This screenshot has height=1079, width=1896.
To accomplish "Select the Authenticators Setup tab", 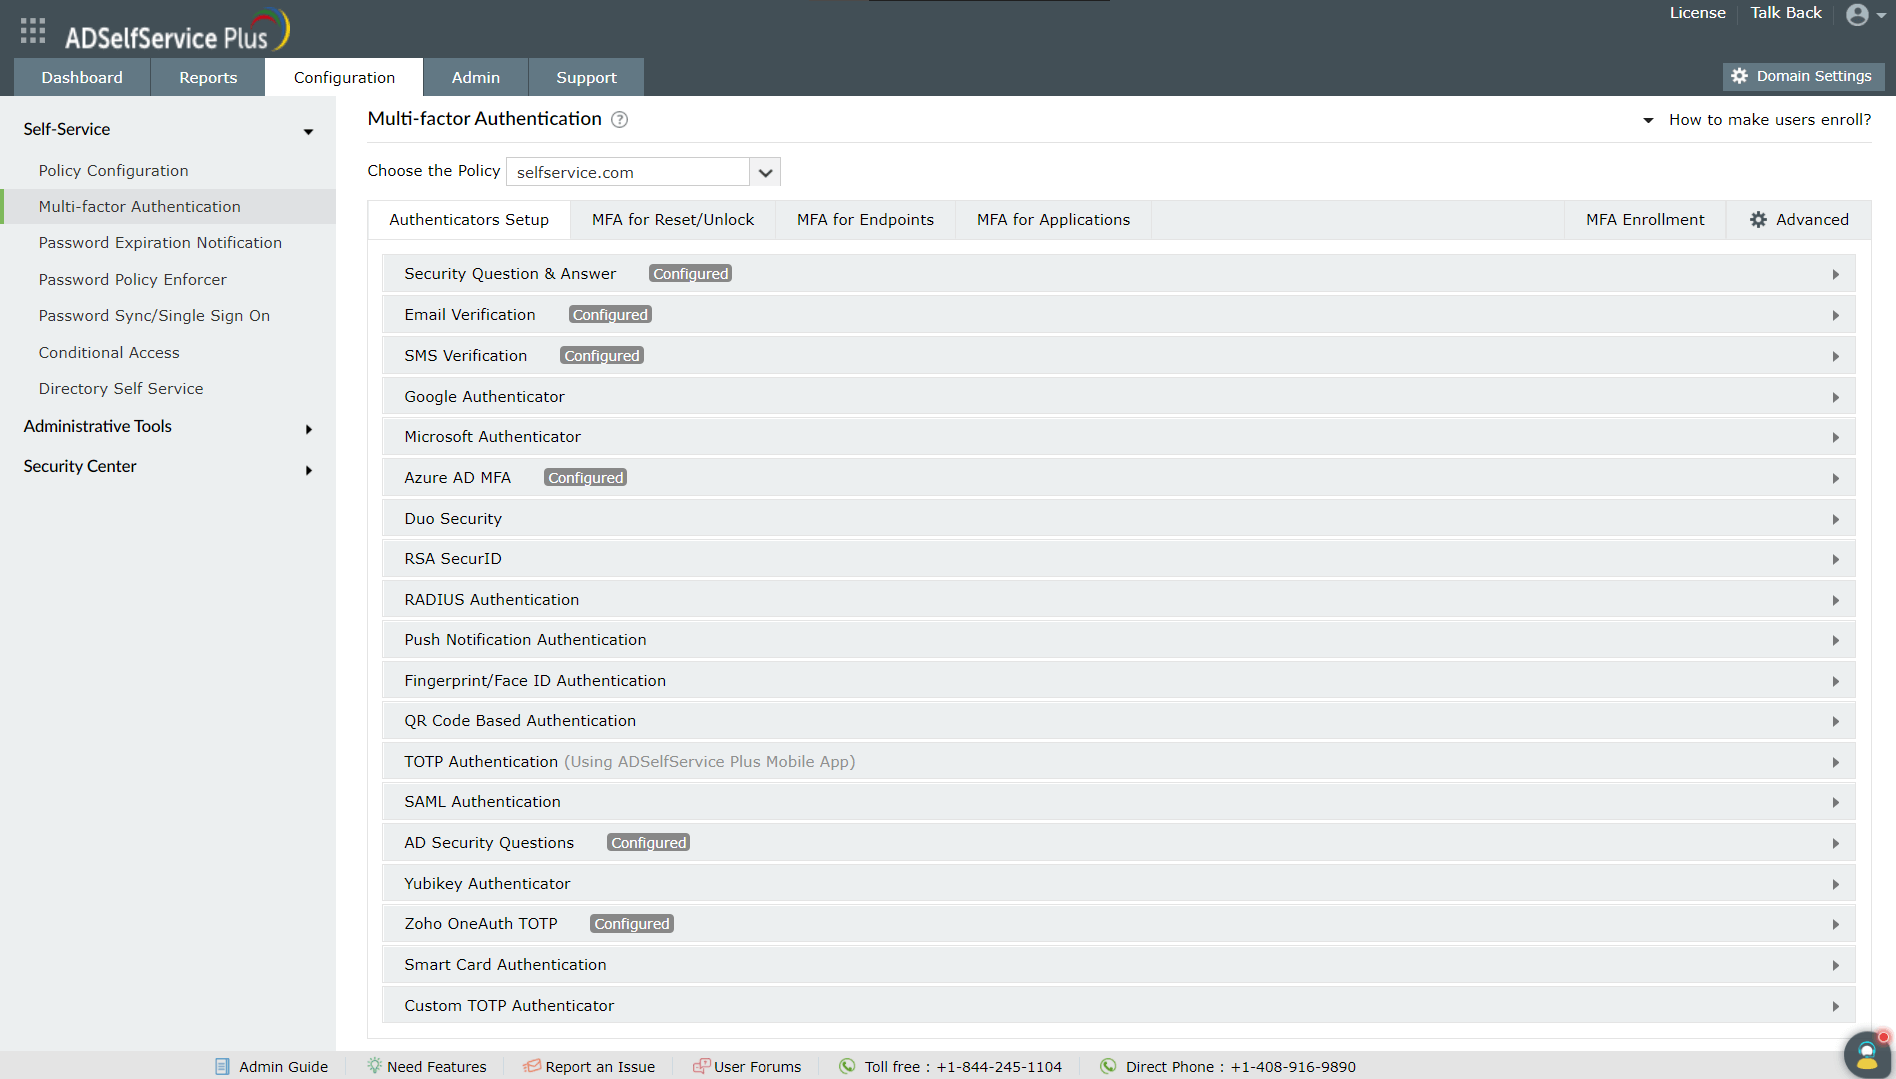I will point(469,220).
